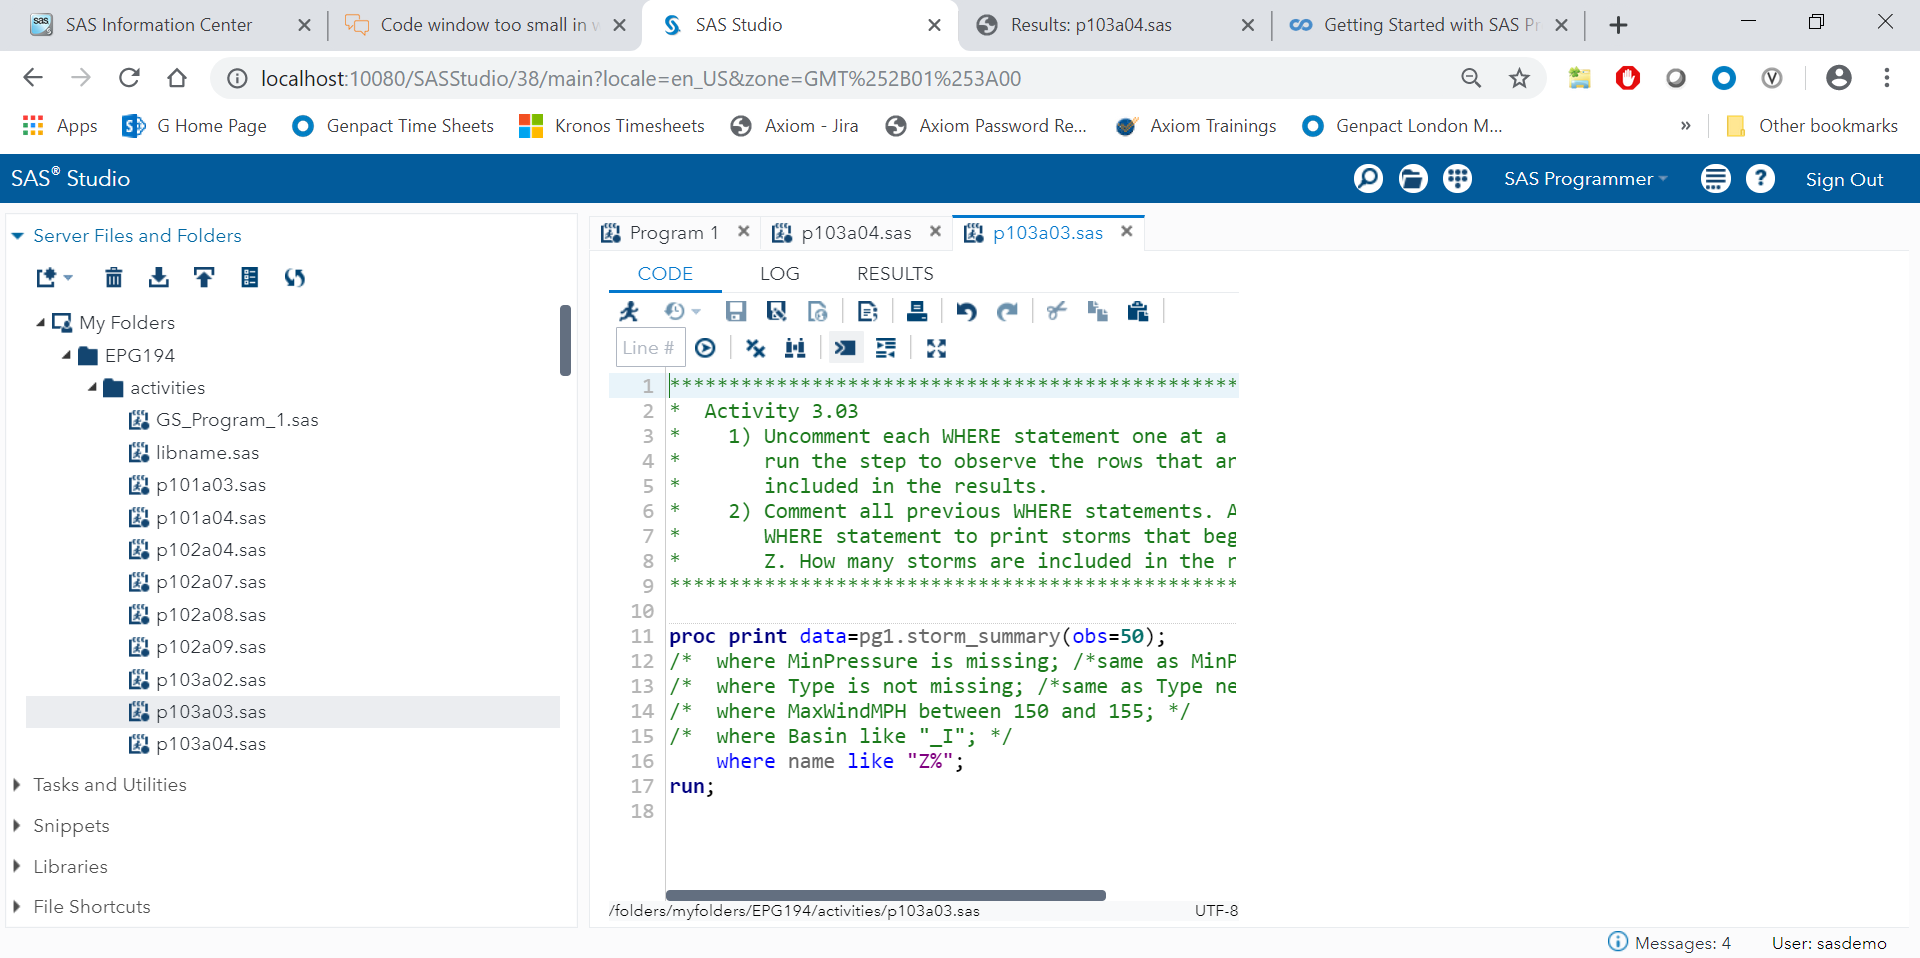Toggle the Format Code indent button
Screen dimensions: 1920x958
click(x=885, y=348)
